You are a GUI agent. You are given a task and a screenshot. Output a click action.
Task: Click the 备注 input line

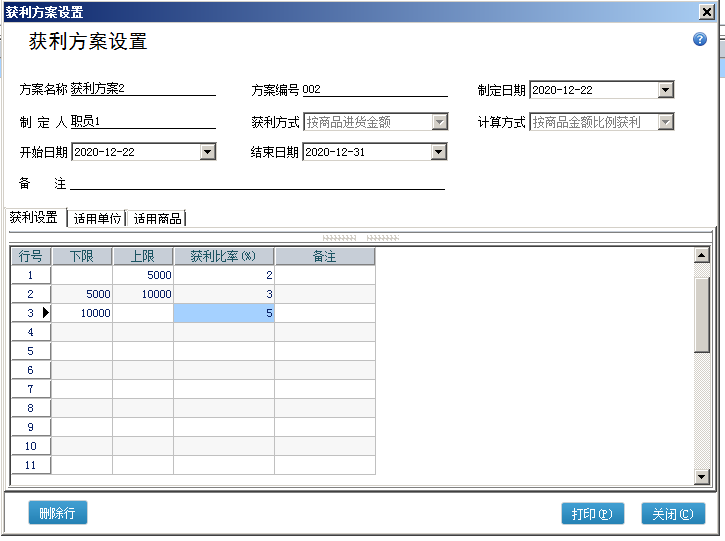pos(256,182)
